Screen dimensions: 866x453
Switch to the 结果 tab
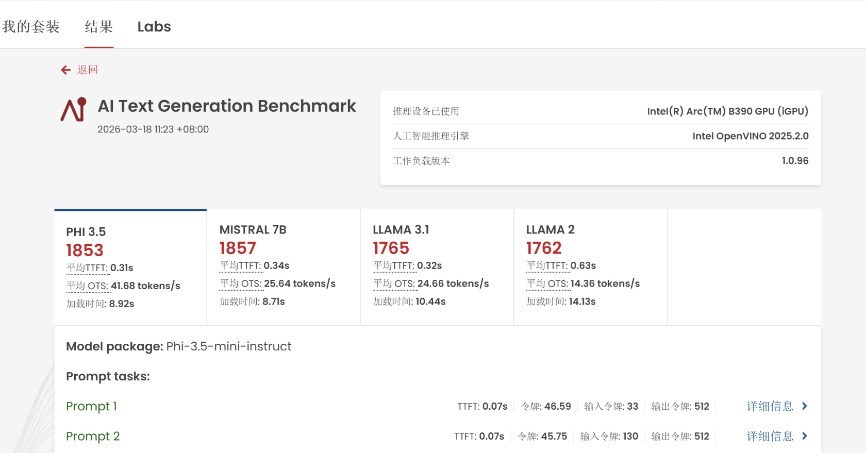coord(99,27)
